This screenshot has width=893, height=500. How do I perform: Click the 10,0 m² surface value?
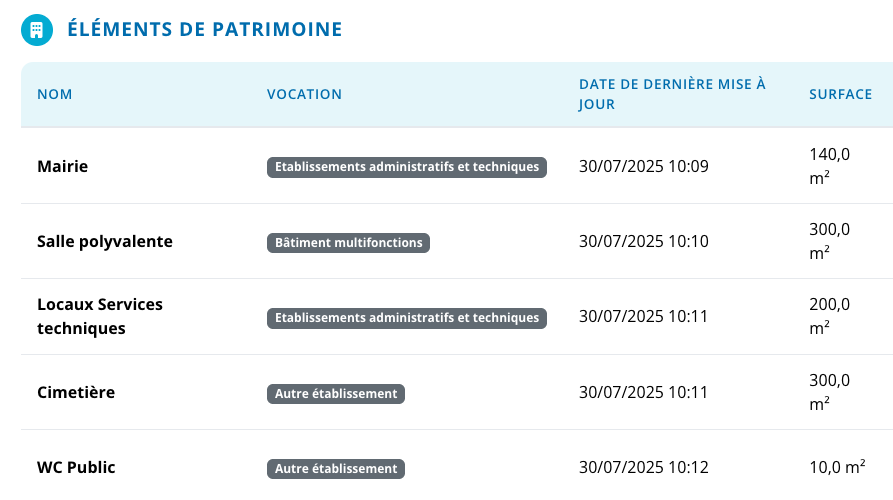pyautogui.click(x=837, y=467)
